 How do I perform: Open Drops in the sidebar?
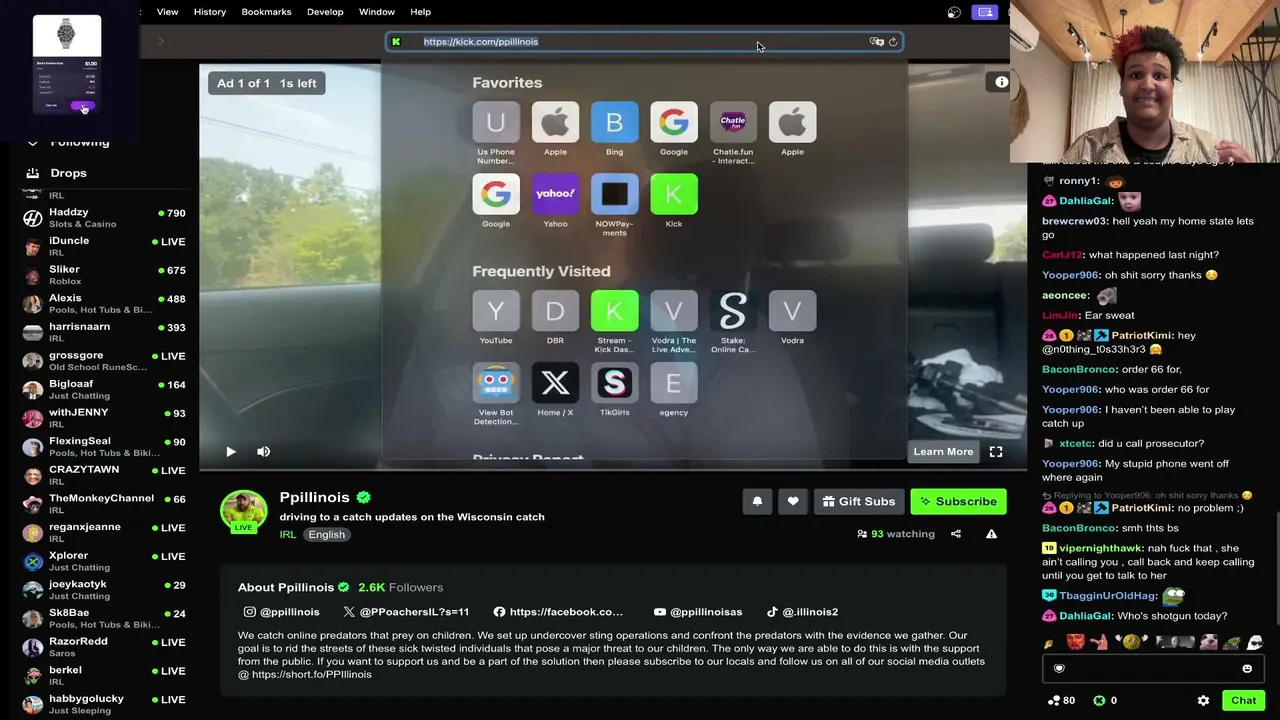pyautogui.click(x=68, y=173)
